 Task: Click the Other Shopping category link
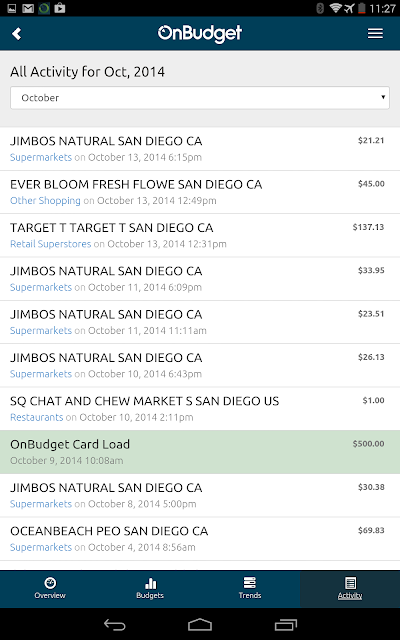[45, 200]
